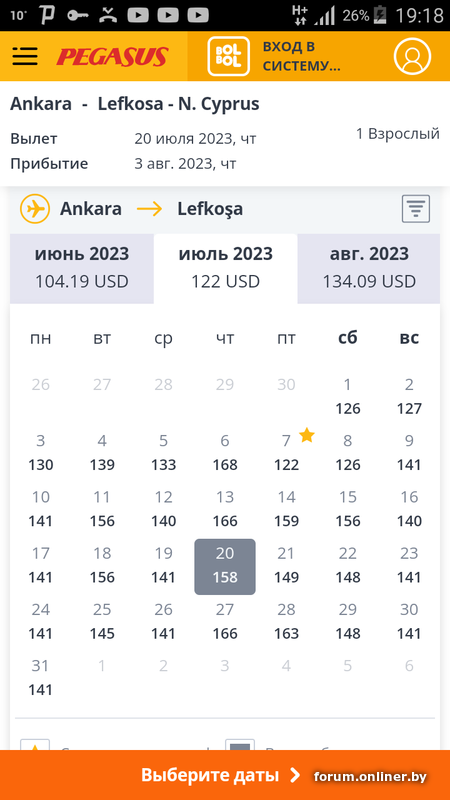The width and height of the screenshot is (450, 800).
Task: Tap the yellow airplane icon
Action: 35,209
